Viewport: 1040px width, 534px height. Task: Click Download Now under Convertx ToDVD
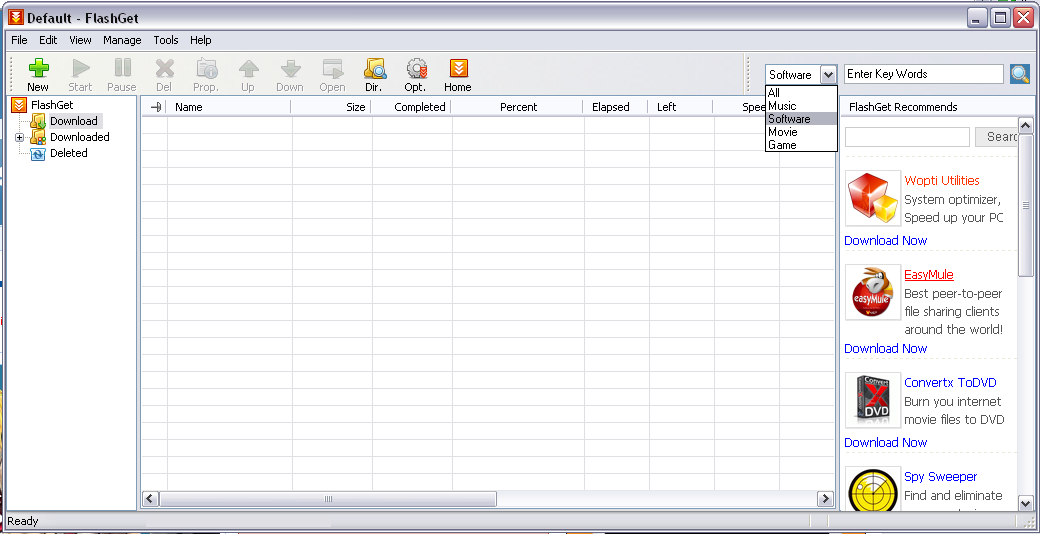[x=885, y=442]
